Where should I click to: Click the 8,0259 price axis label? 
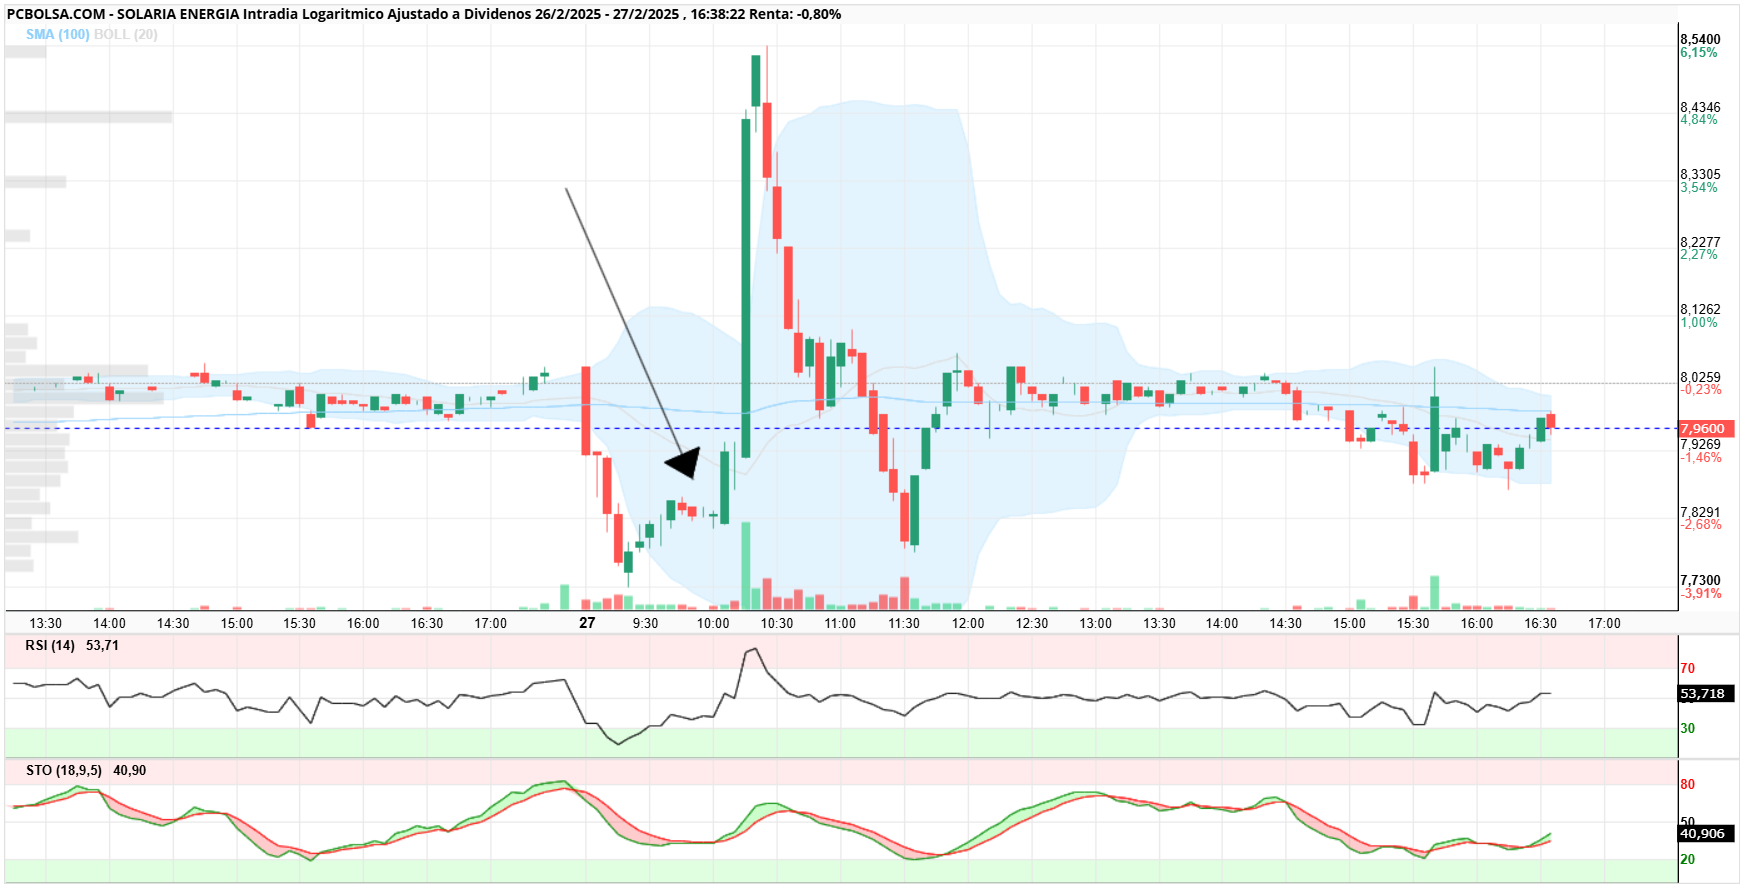(1700, 377)
